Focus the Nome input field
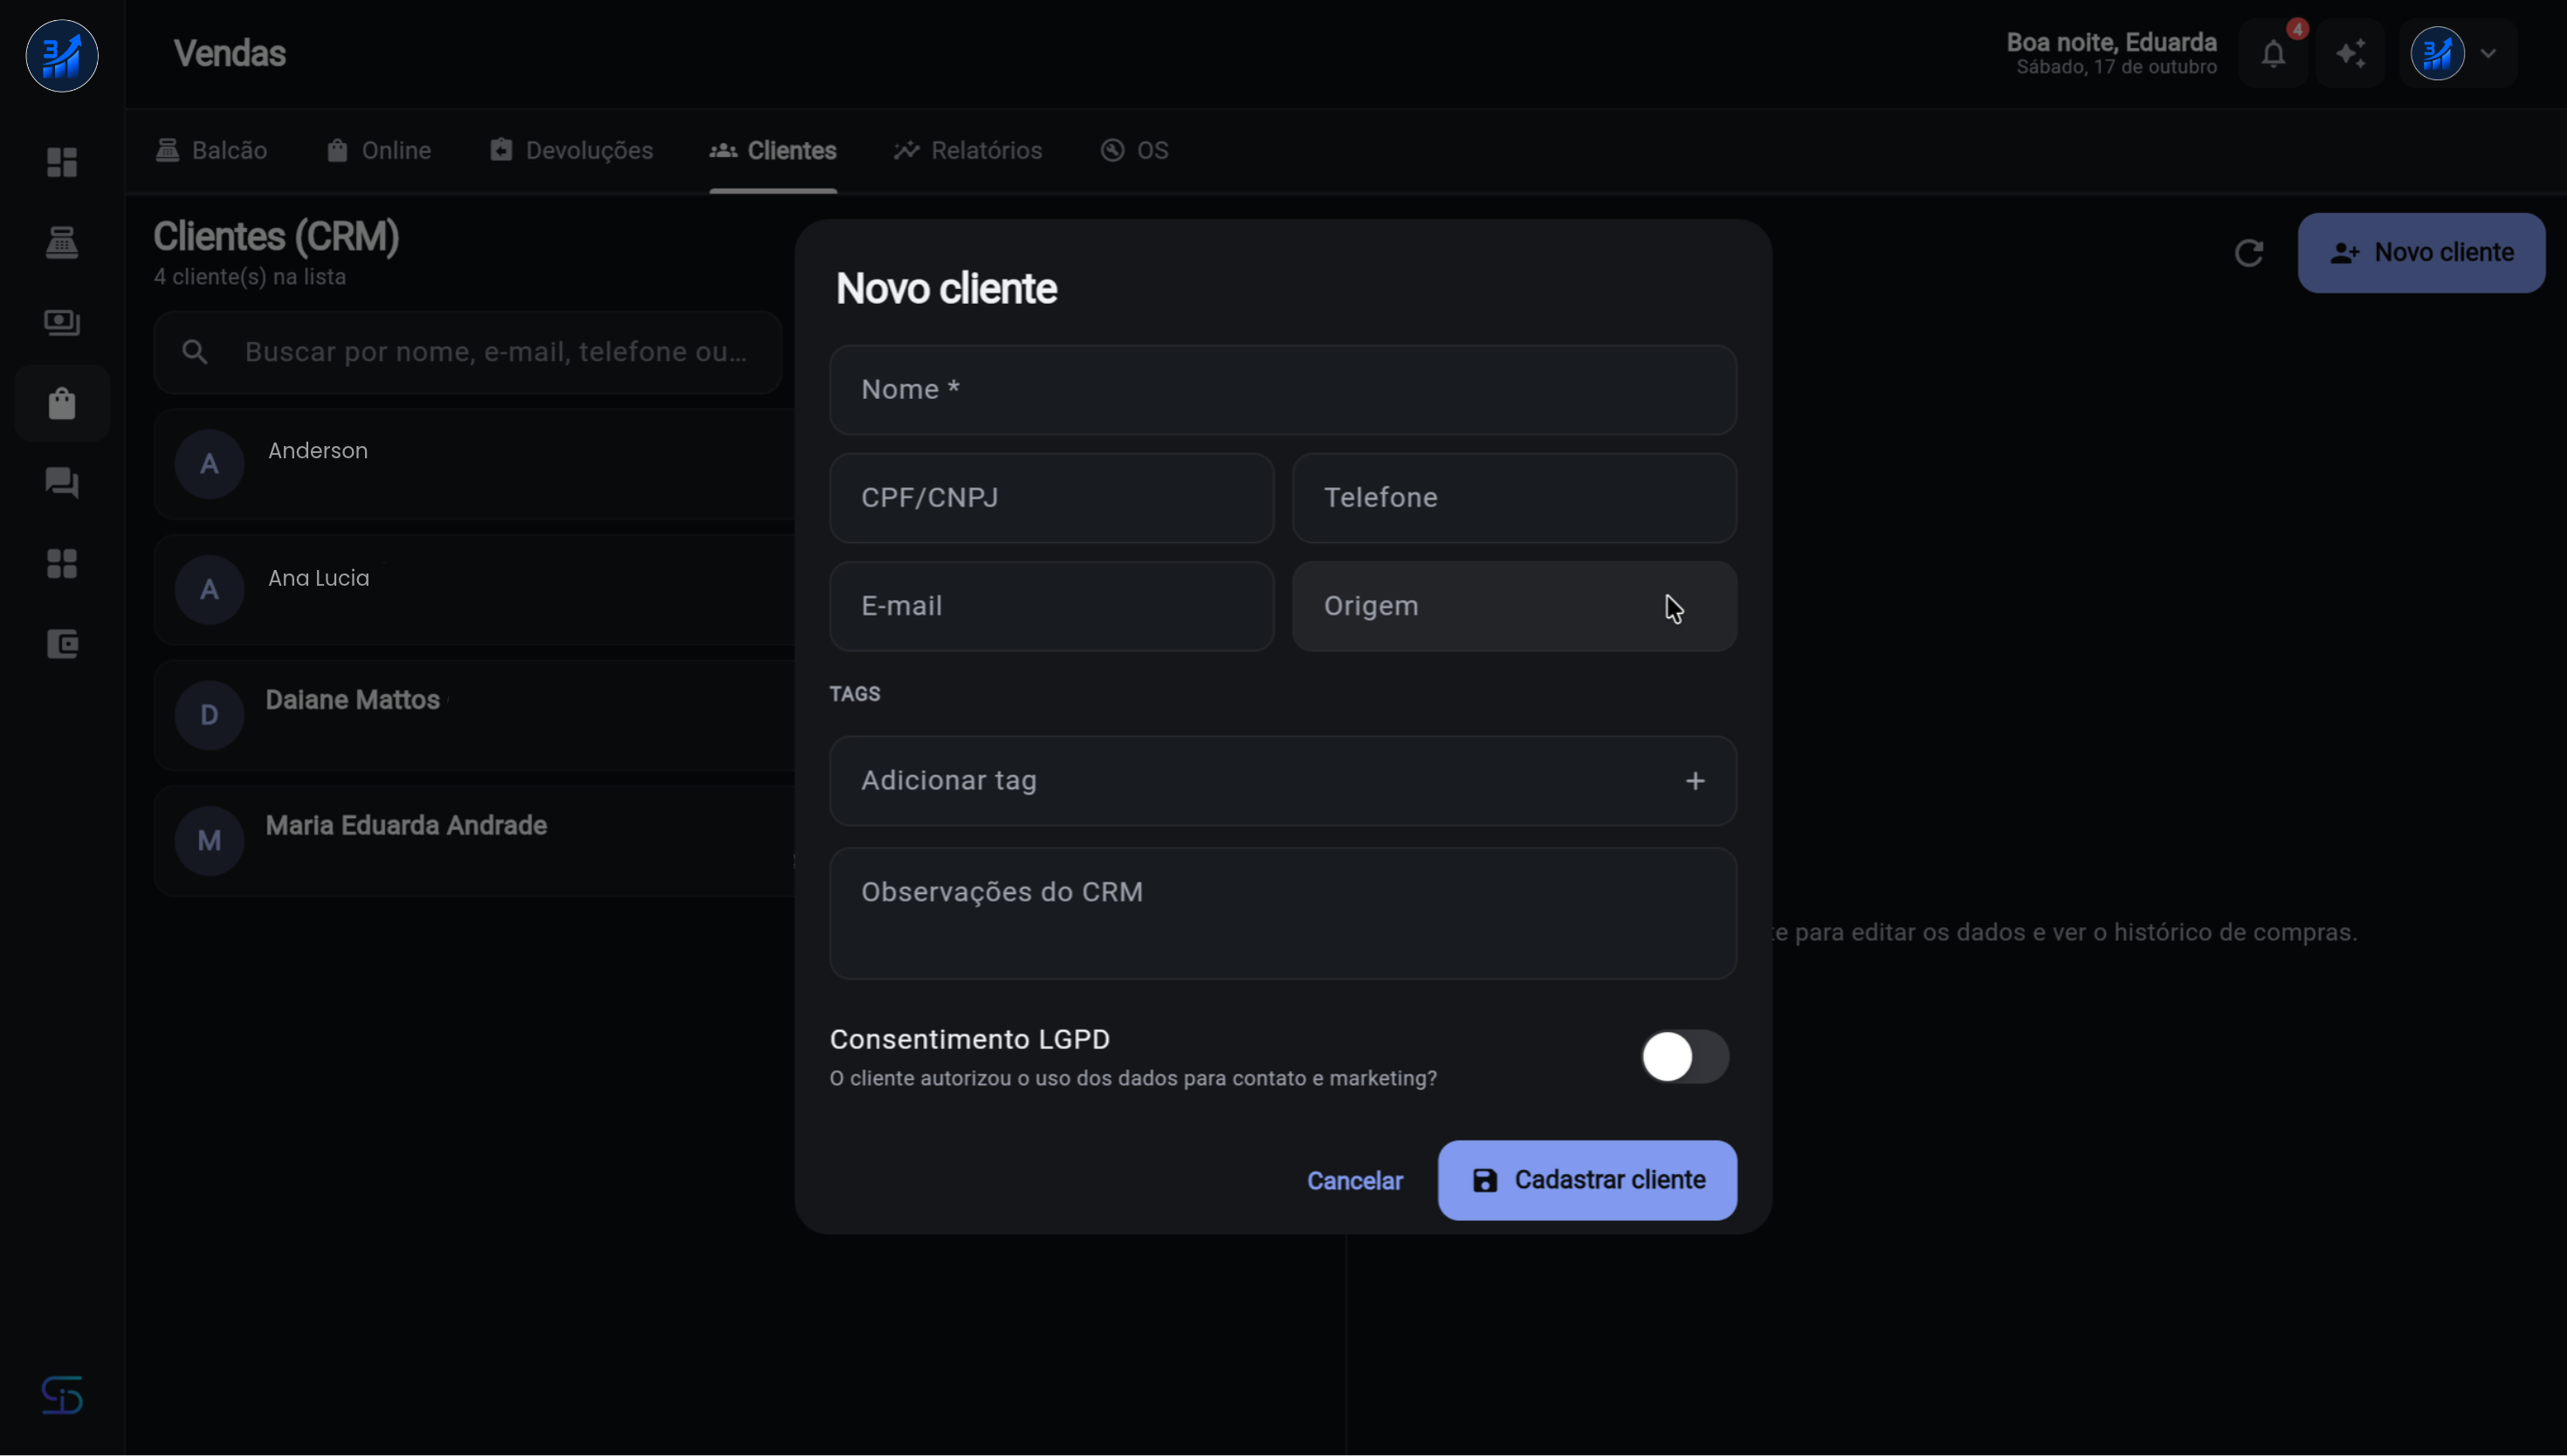This screenshot has width=2567, height=1456. click(x=1283, y=390)
